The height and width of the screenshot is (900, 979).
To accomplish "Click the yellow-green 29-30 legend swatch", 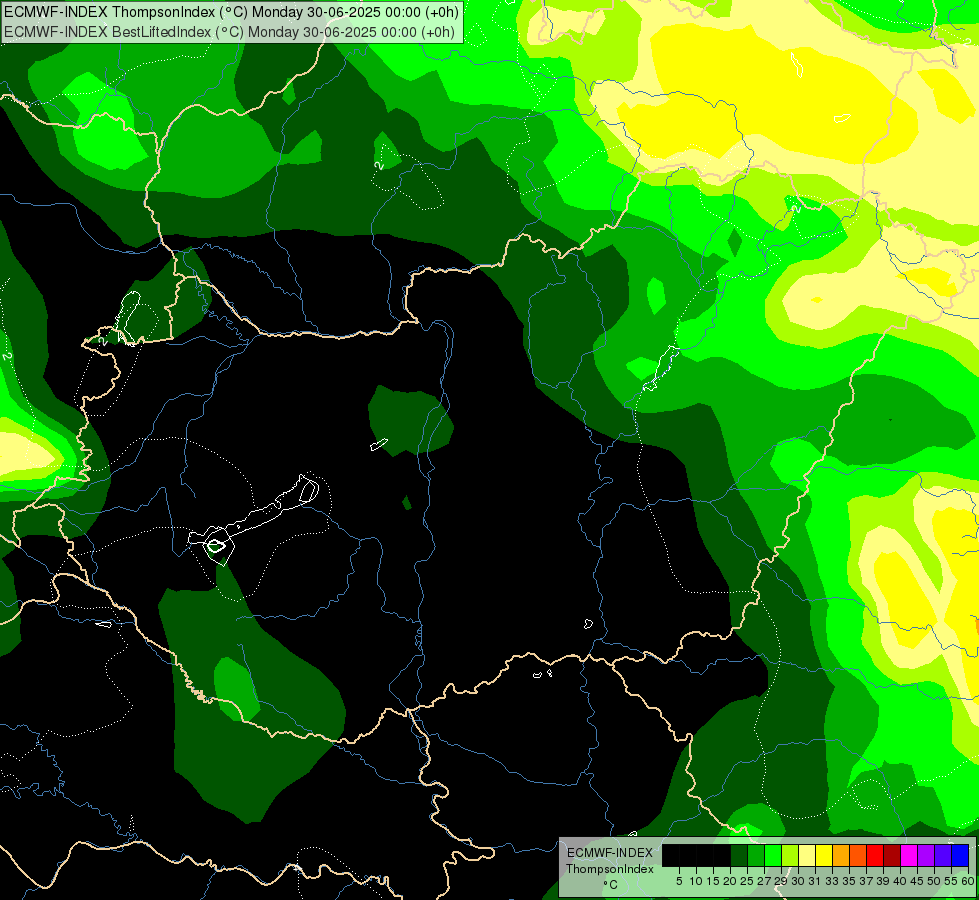I will coord(790,855).
